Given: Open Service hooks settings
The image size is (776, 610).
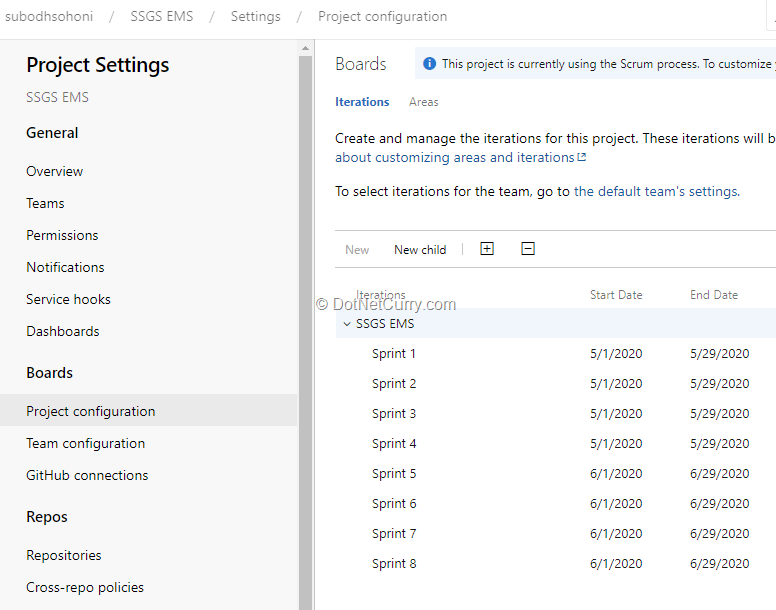Looking at the screenshot, I should [68, 299].
